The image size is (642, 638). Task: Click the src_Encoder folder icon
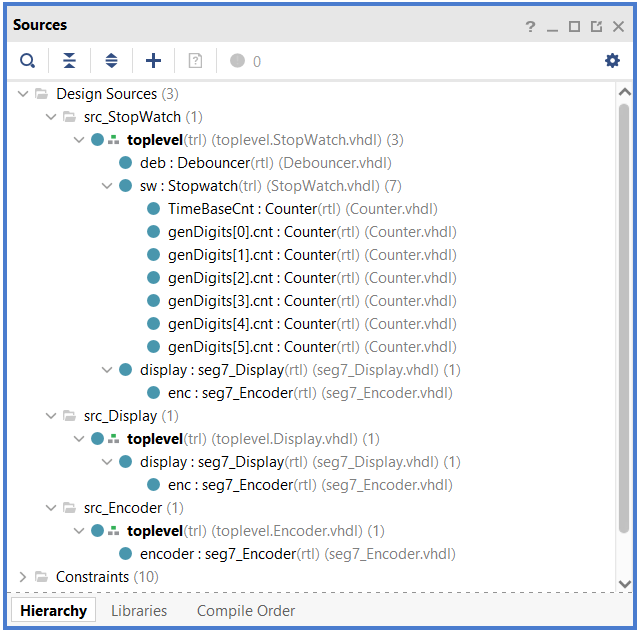69,508
